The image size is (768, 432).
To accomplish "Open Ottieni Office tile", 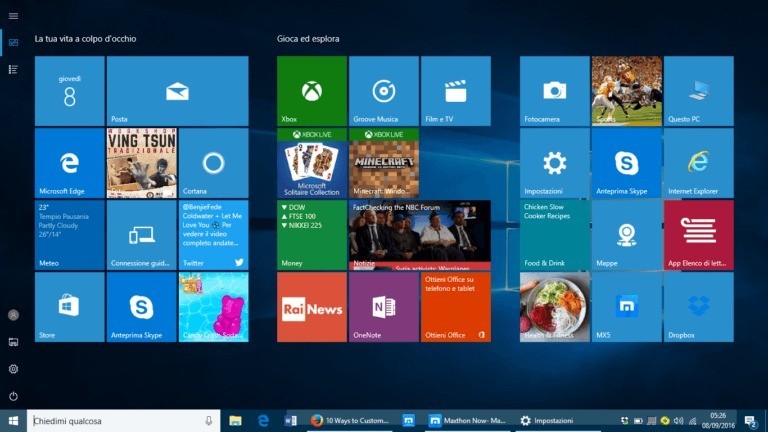I will [x=456, y=307].
